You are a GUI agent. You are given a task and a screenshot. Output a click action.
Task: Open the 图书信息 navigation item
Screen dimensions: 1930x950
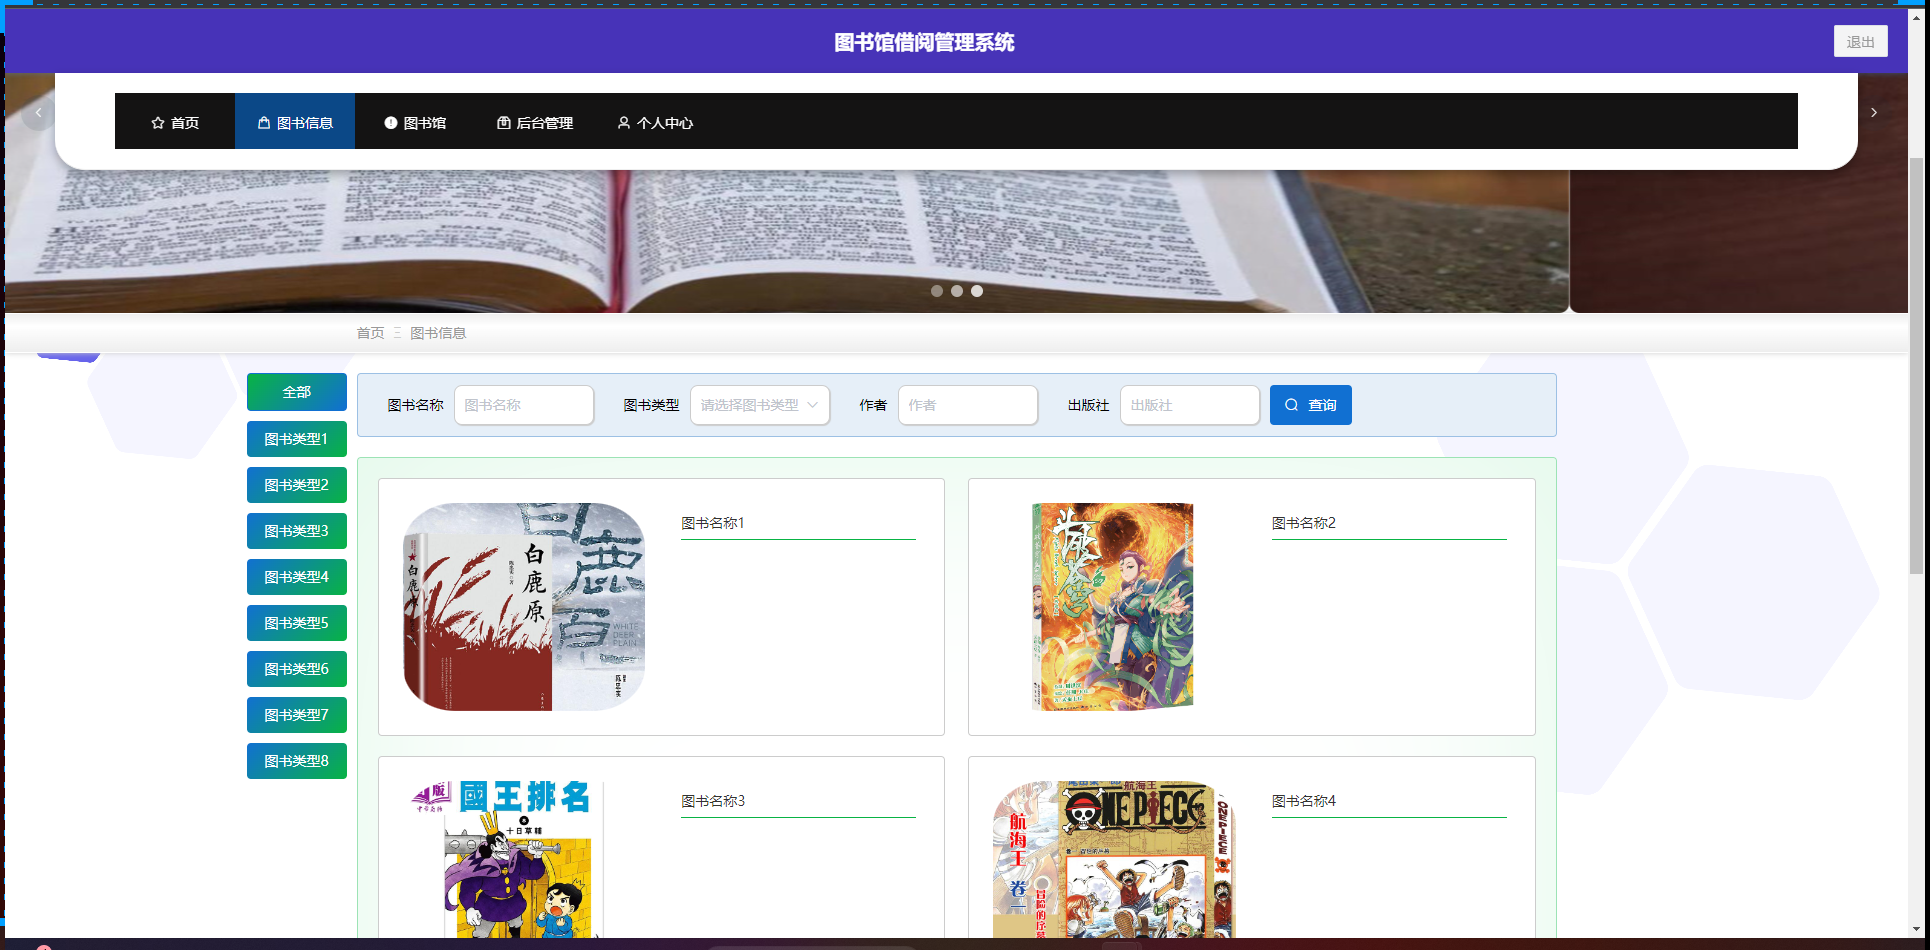click(x=295, y=122)
